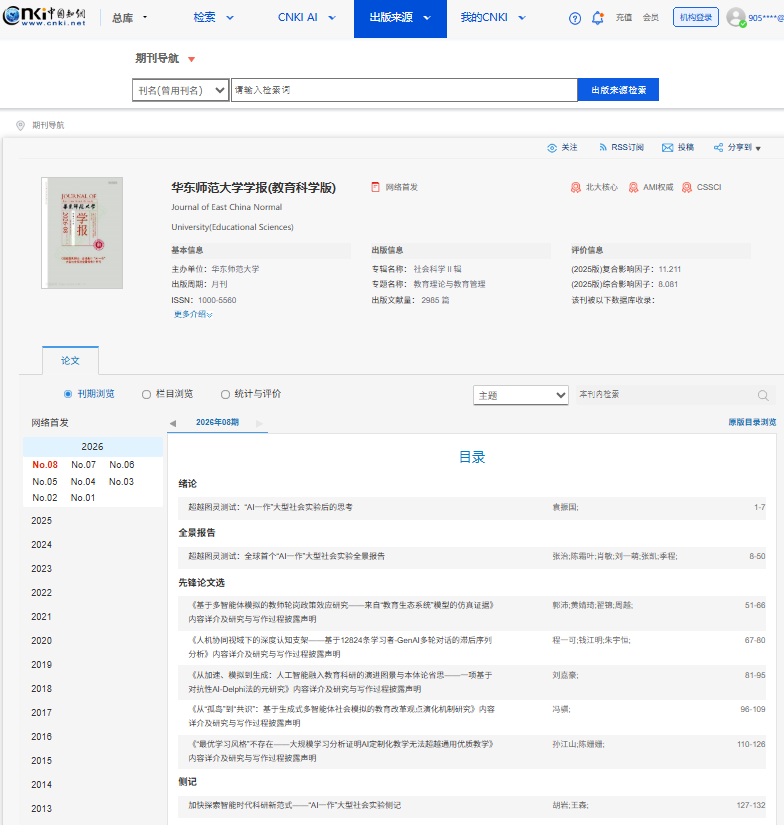The image size is (784, 825).
Task: Expand the 2024 year entry
Action: click(x=42, y=545)
